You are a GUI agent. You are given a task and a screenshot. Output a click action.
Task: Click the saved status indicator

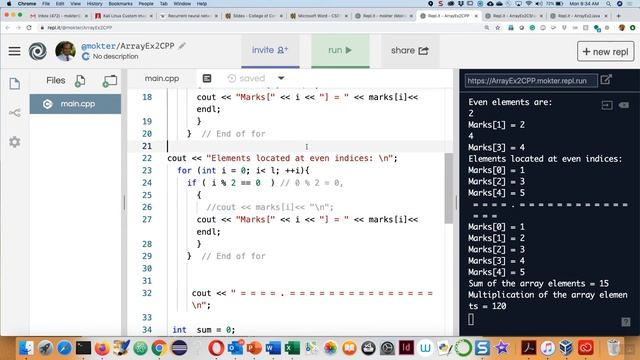(x=246, y=78)
